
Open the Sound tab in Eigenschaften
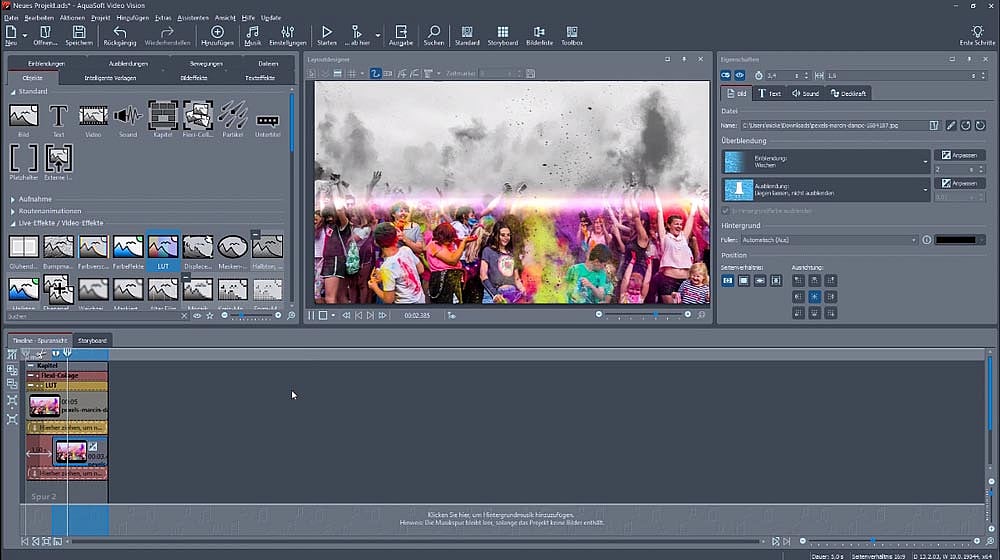[x=805, y=93]
